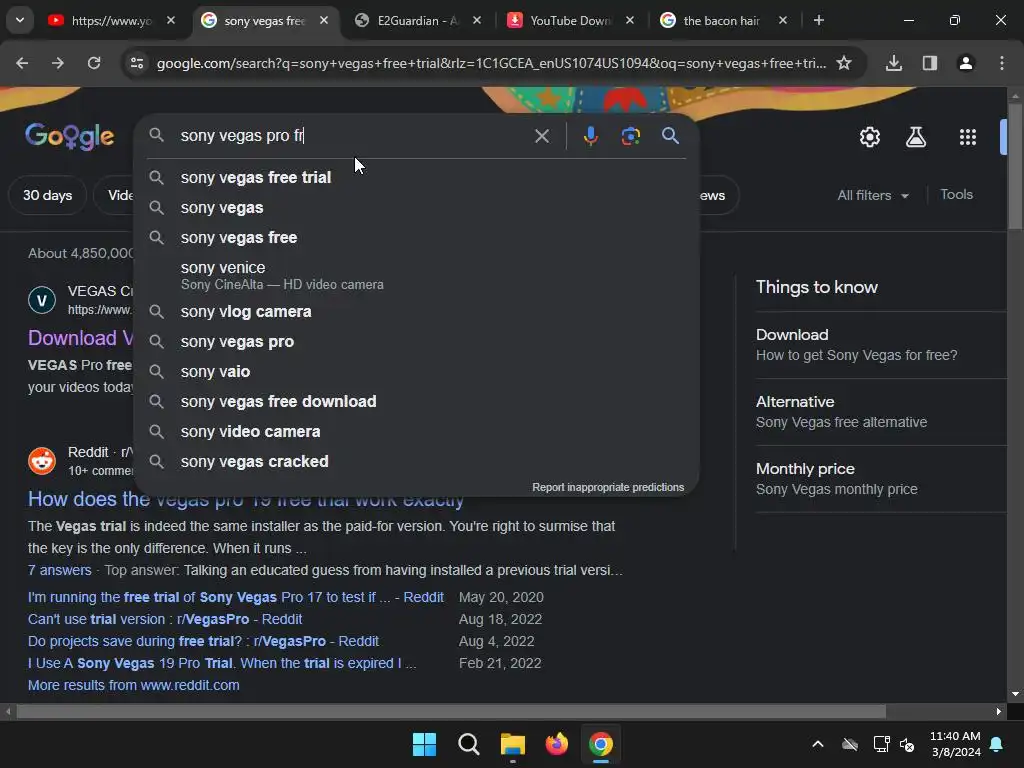Switch to the YouTube tab

tap(111, 20)
